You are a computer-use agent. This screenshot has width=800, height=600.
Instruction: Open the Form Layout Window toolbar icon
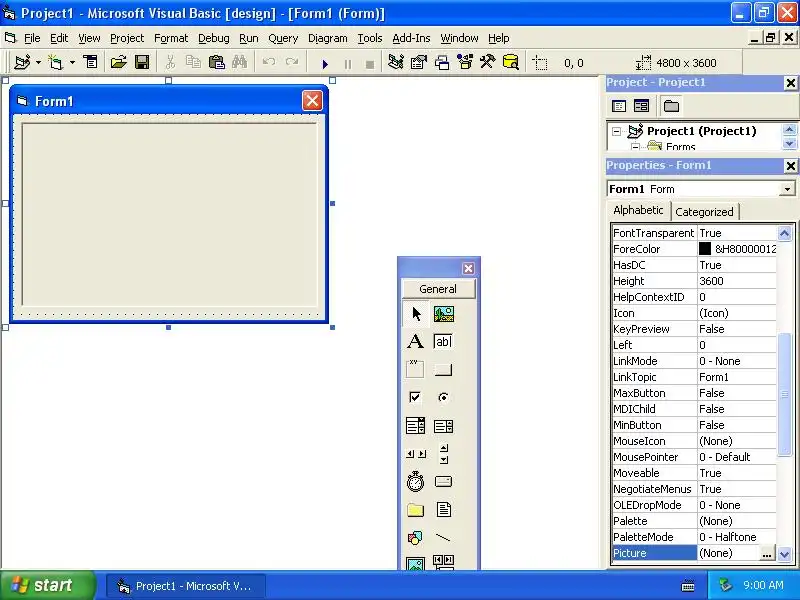[442, 63]
